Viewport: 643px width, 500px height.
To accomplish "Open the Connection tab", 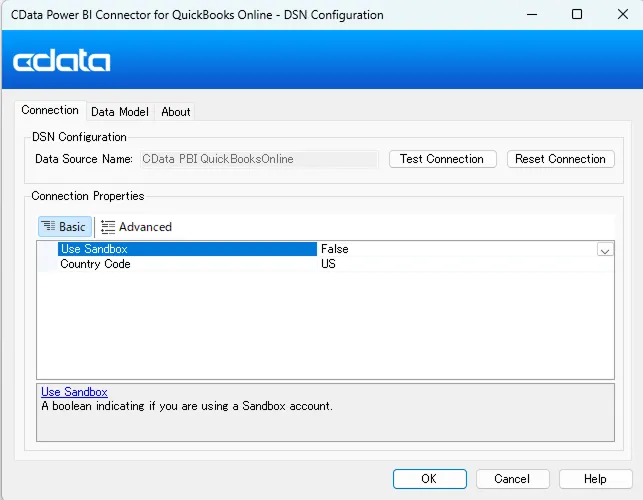I will click(x=50, y=110).
